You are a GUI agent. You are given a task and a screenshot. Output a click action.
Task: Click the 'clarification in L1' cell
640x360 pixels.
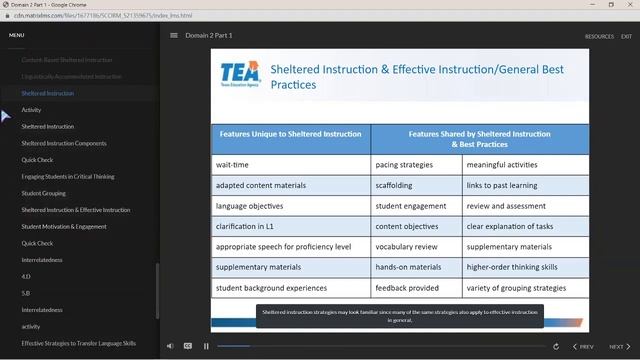(x=291, y=227)
